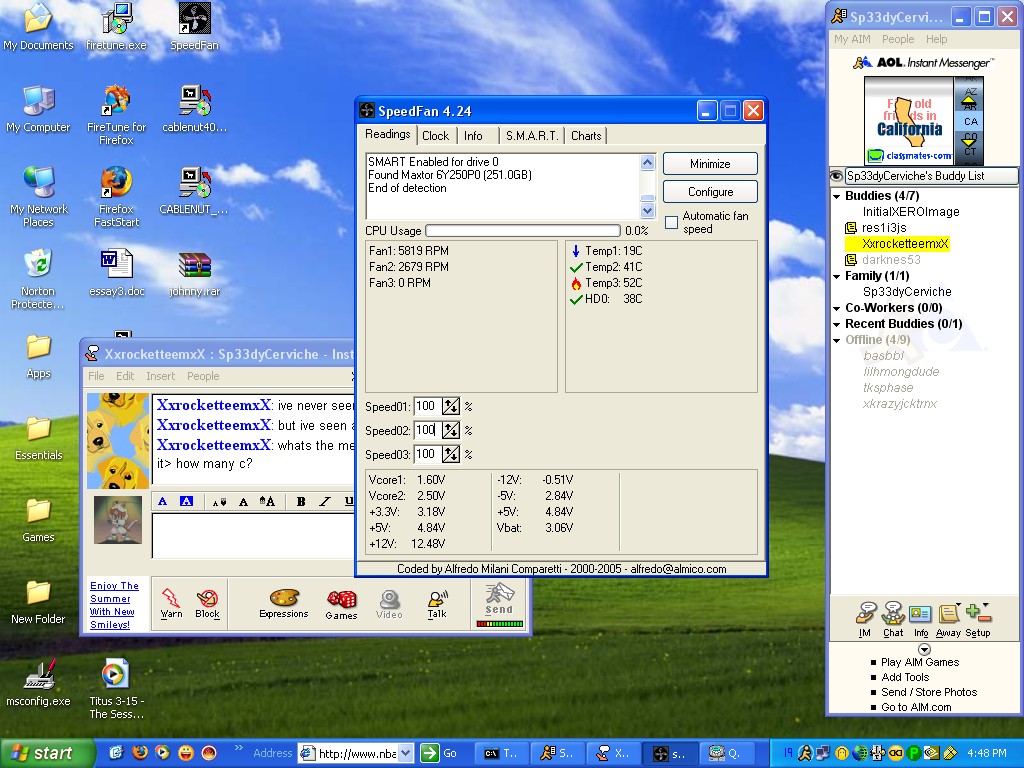Switch to the S.M.A.R.T. tab
The width and height of the screenshot is (1024, 768).
tap(531, 136)
